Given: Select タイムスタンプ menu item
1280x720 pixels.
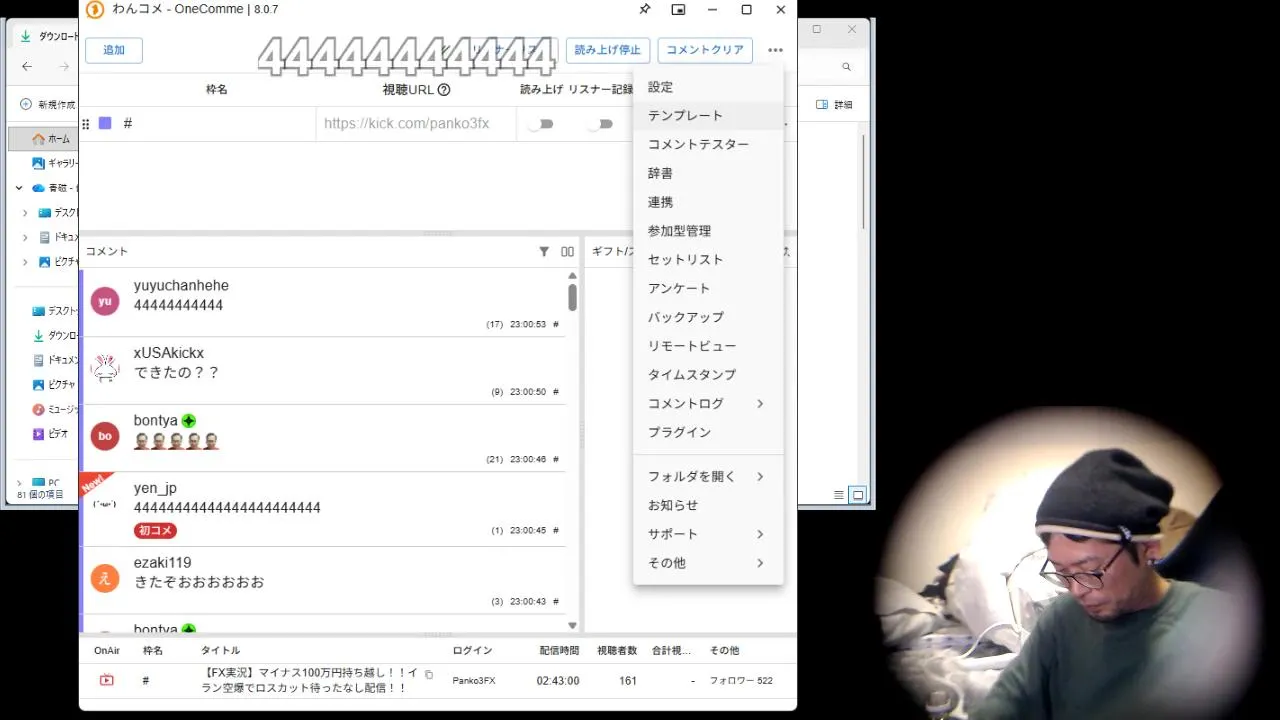Looking at the screenshot, I should pyautogui.click(x=708, y=374).
